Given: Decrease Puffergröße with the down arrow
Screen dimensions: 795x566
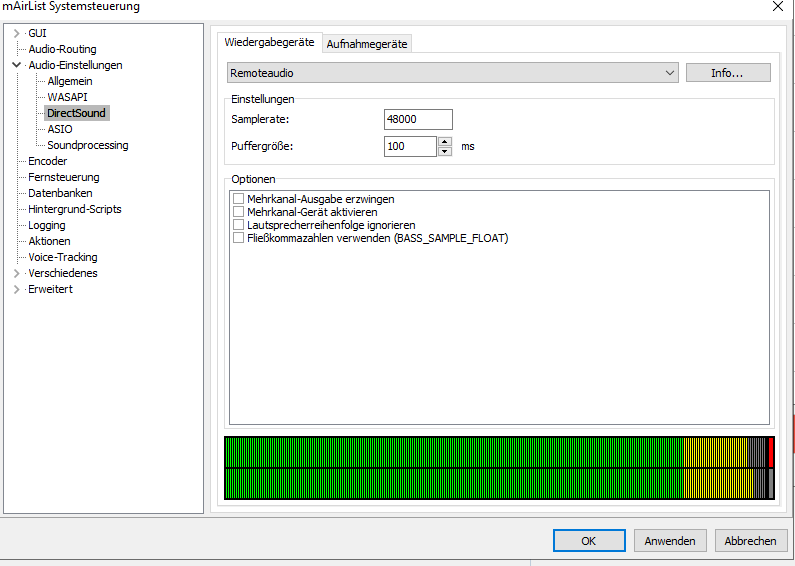Looking at the screenshot, I should pyautogui.click(x=445, y=151).
